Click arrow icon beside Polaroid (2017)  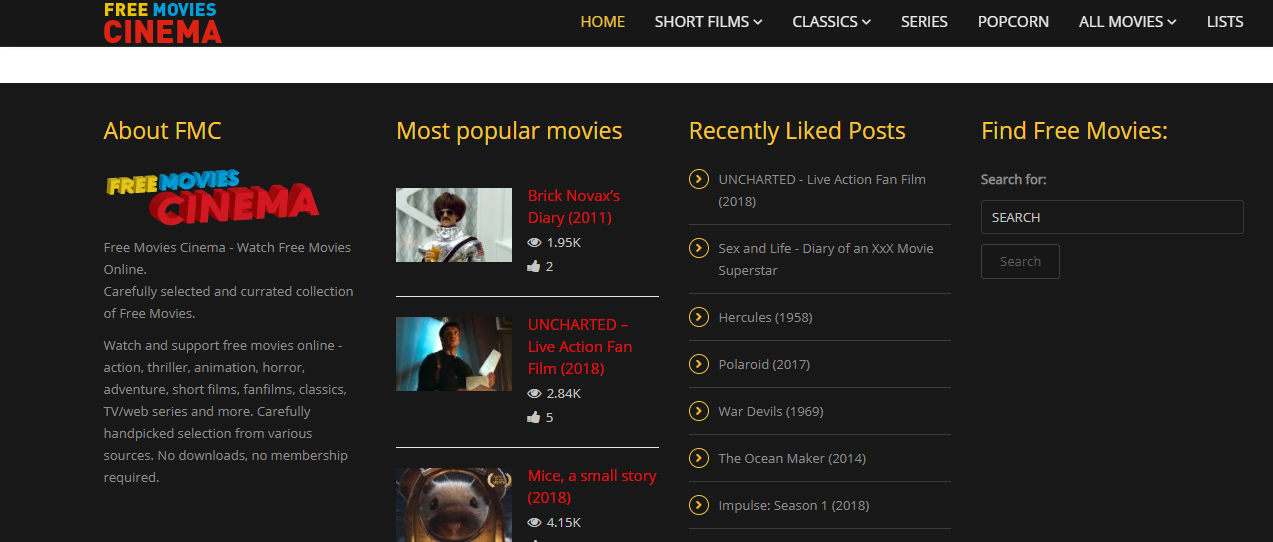(699, 364)
